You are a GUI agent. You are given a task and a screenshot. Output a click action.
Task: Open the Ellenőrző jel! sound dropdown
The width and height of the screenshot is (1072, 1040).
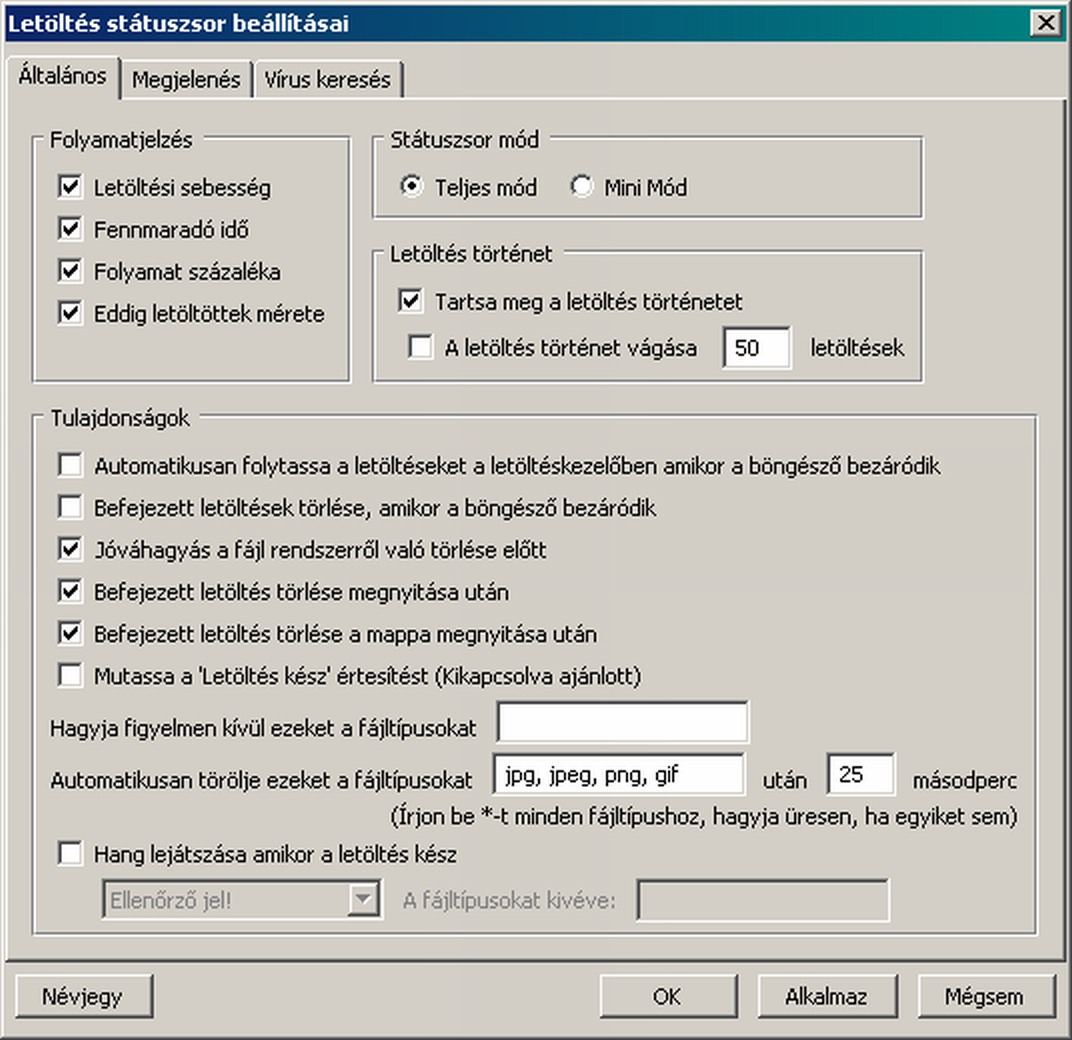click(362, 900)
